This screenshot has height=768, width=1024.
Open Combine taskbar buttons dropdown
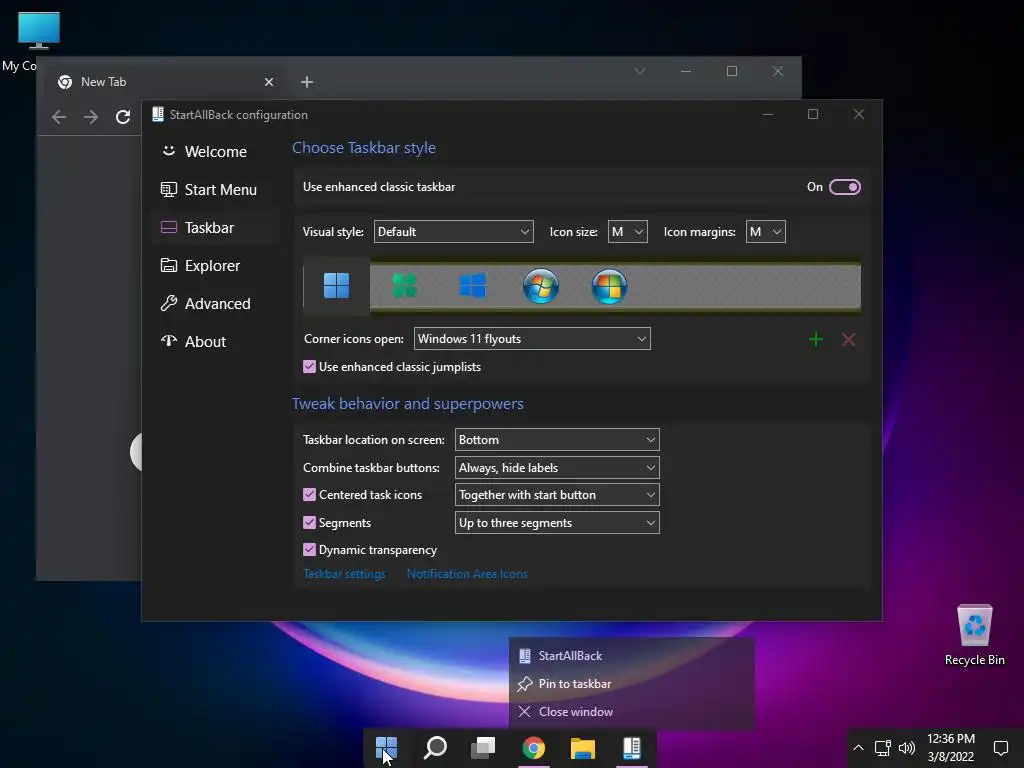[x=557, y=468]
